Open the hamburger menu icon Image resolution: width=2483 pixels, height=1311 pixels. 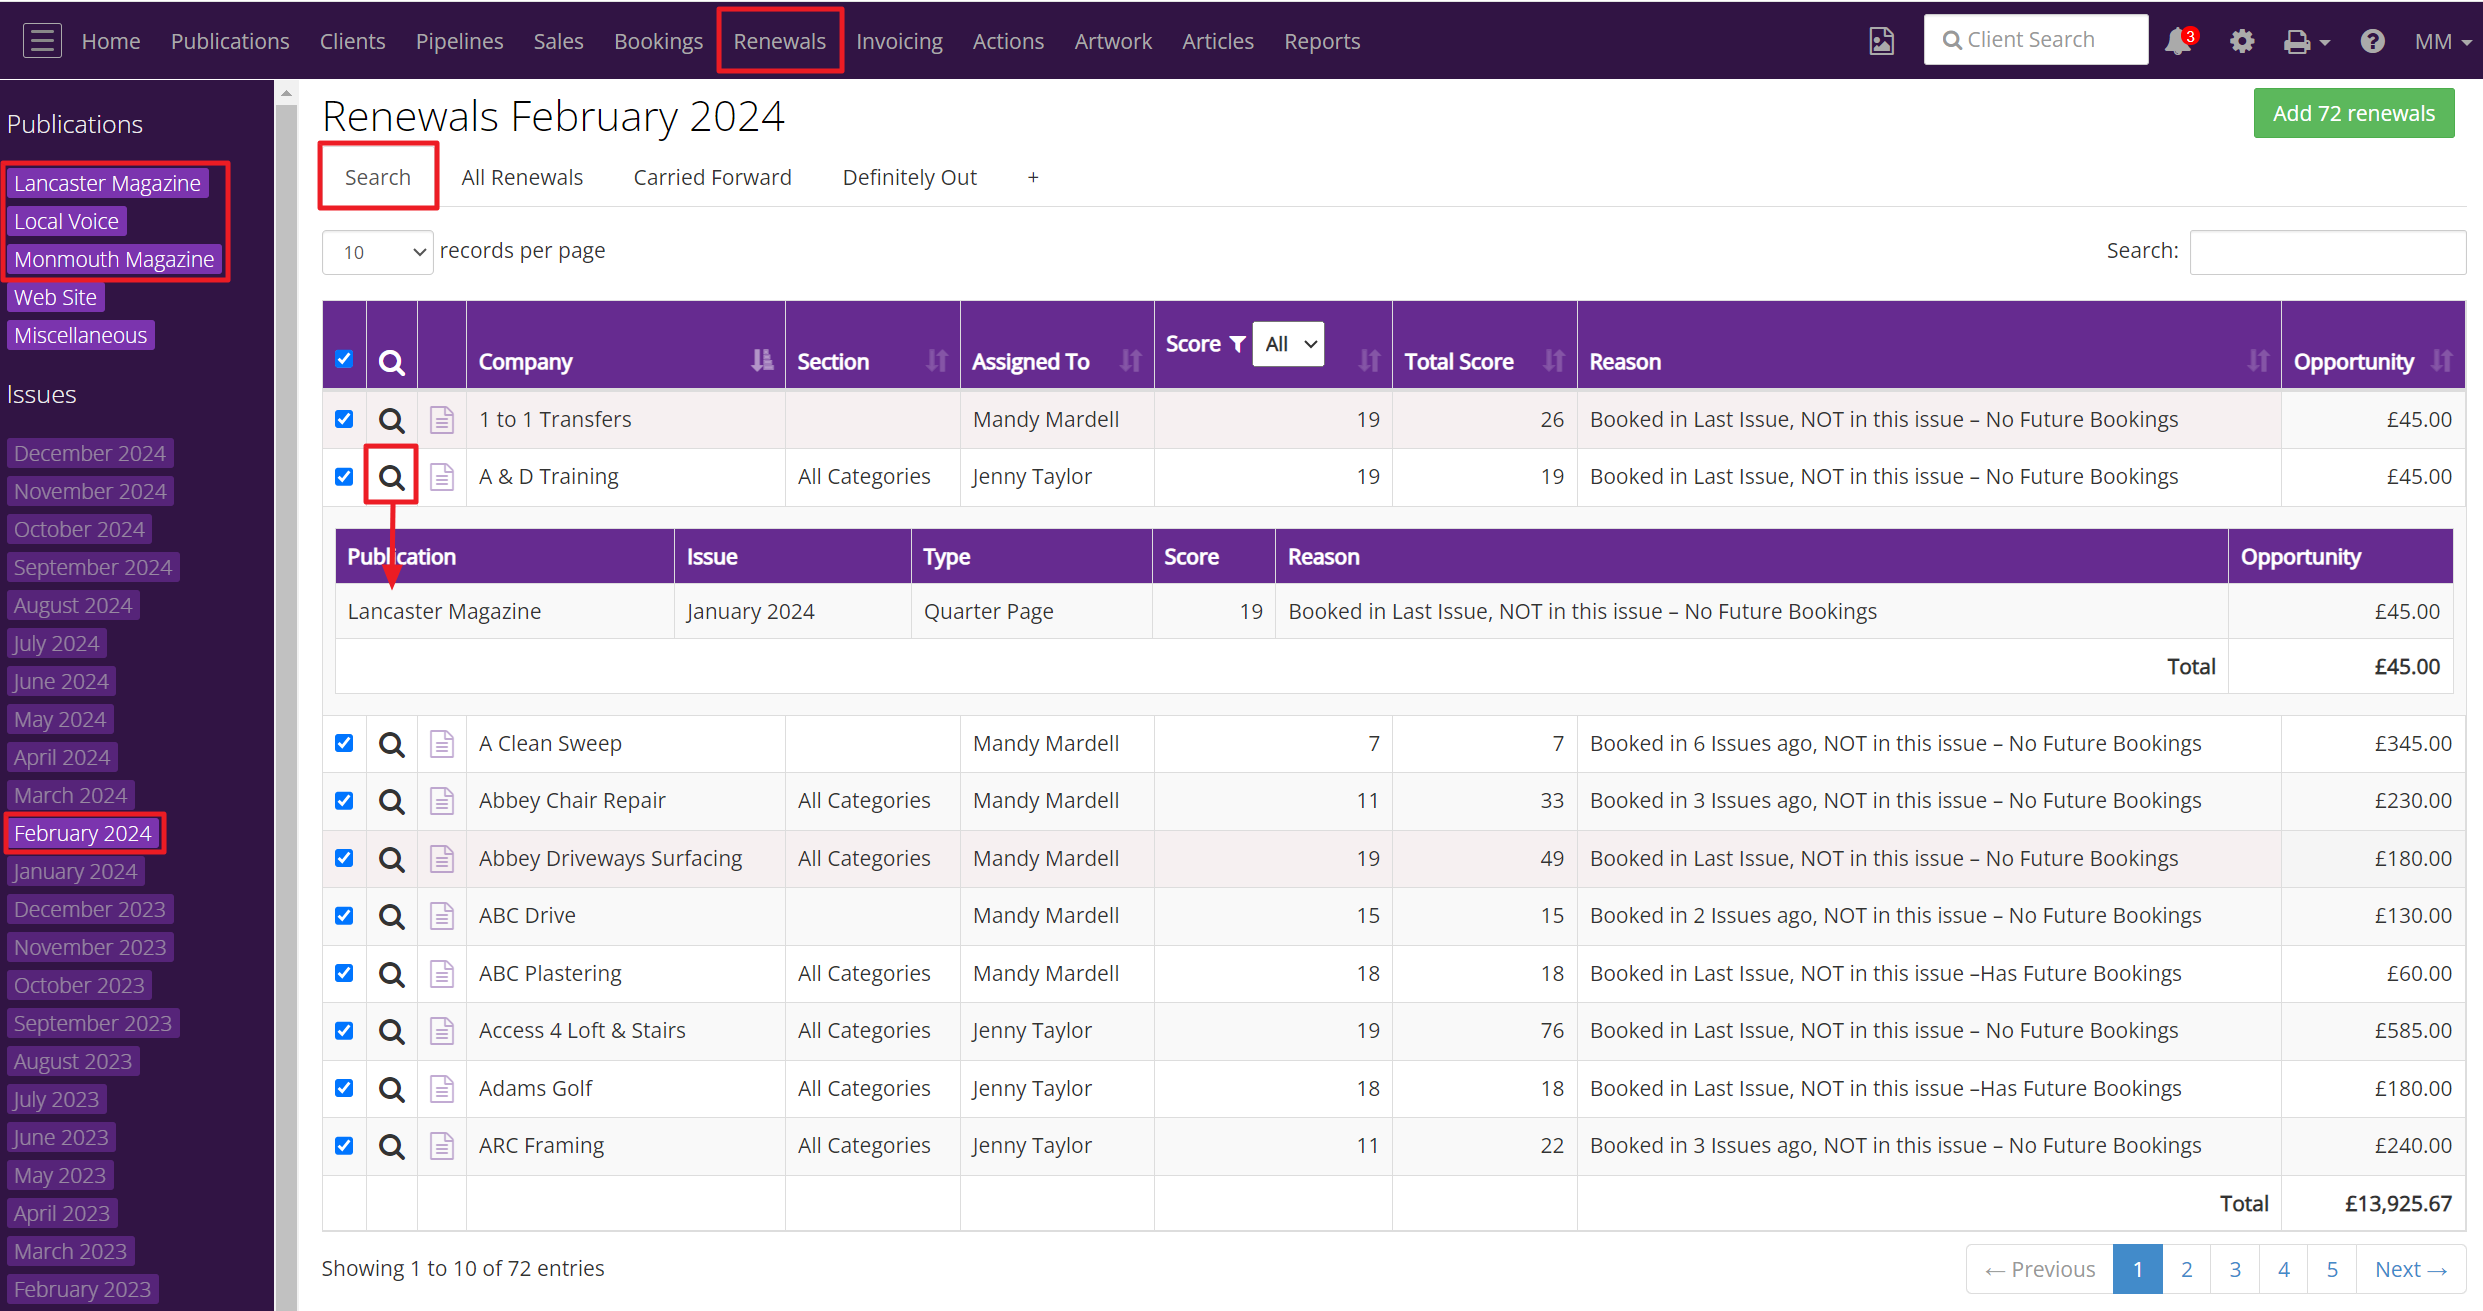(x=42, y=41)
